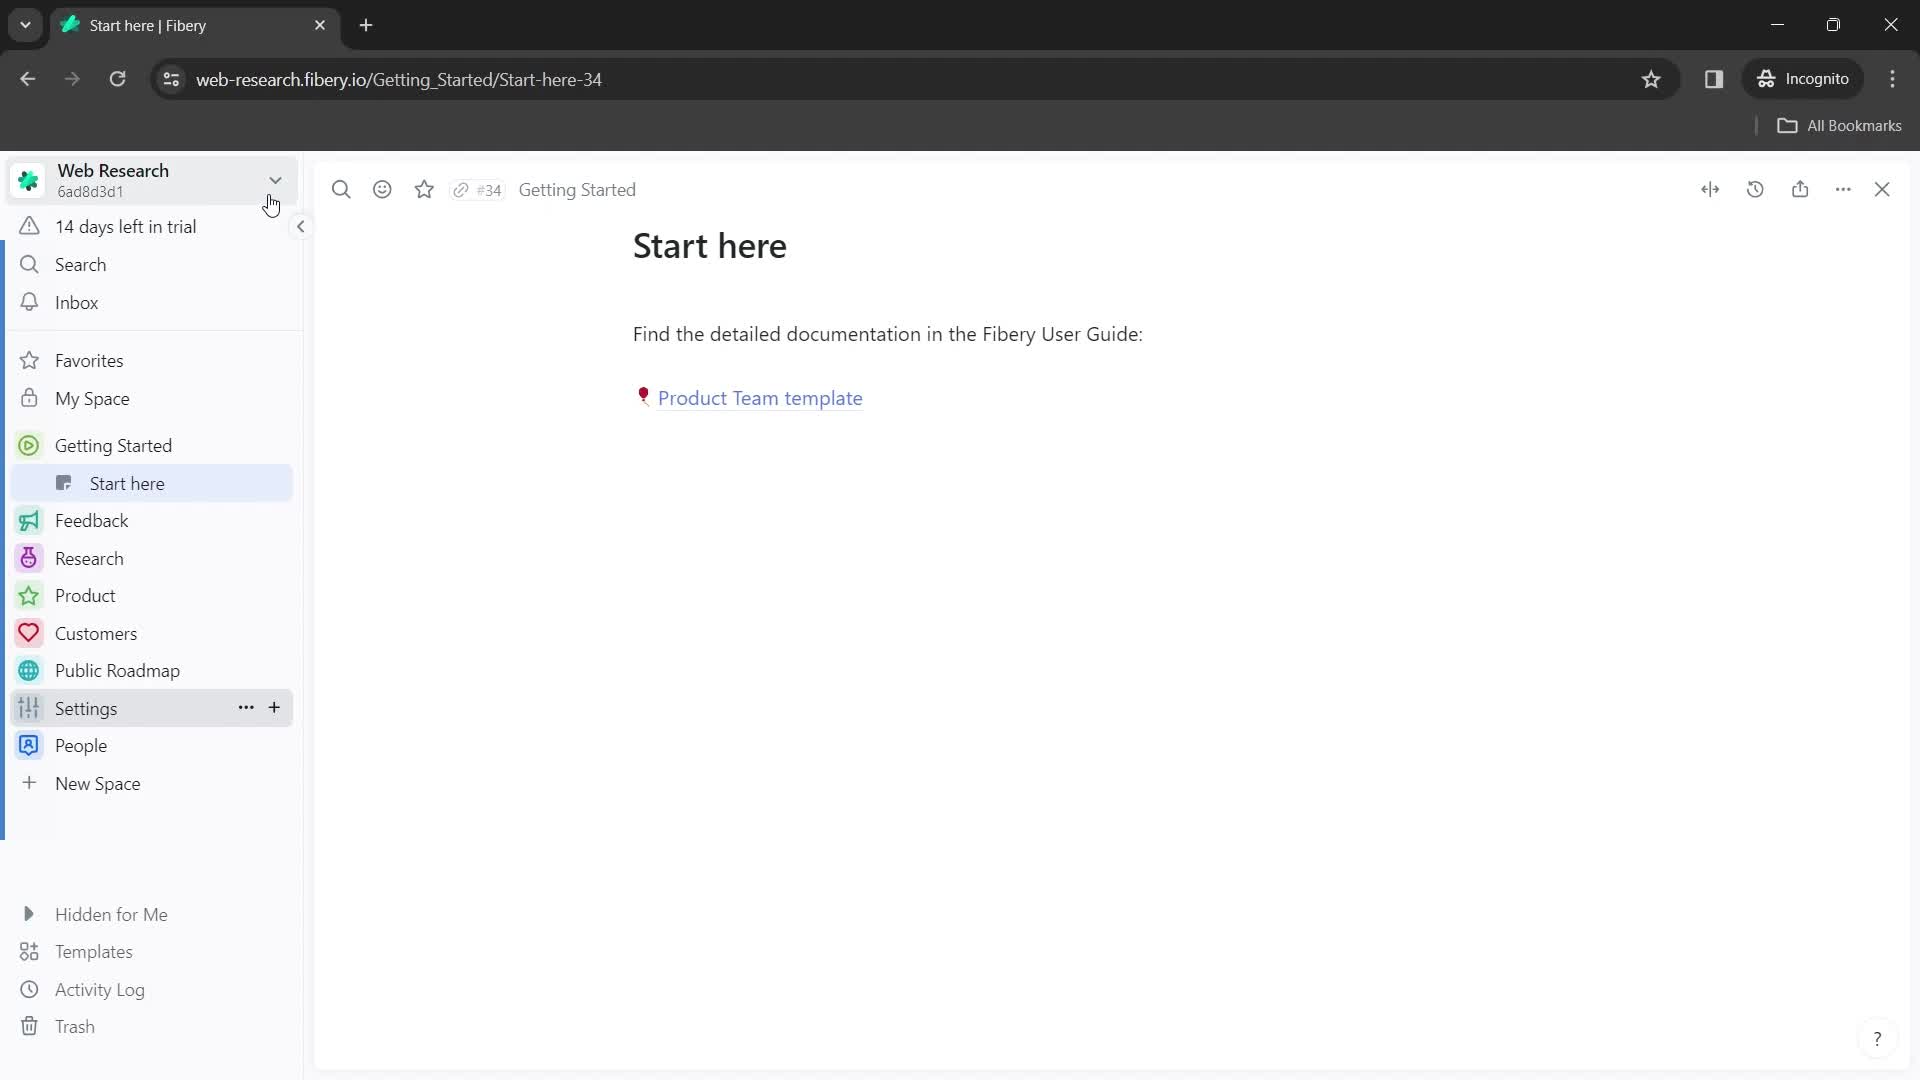The image size is (1920, 1080).
Task: Click New Space button in sidebar
Action: pyautogui.click(x=98, y=783)
